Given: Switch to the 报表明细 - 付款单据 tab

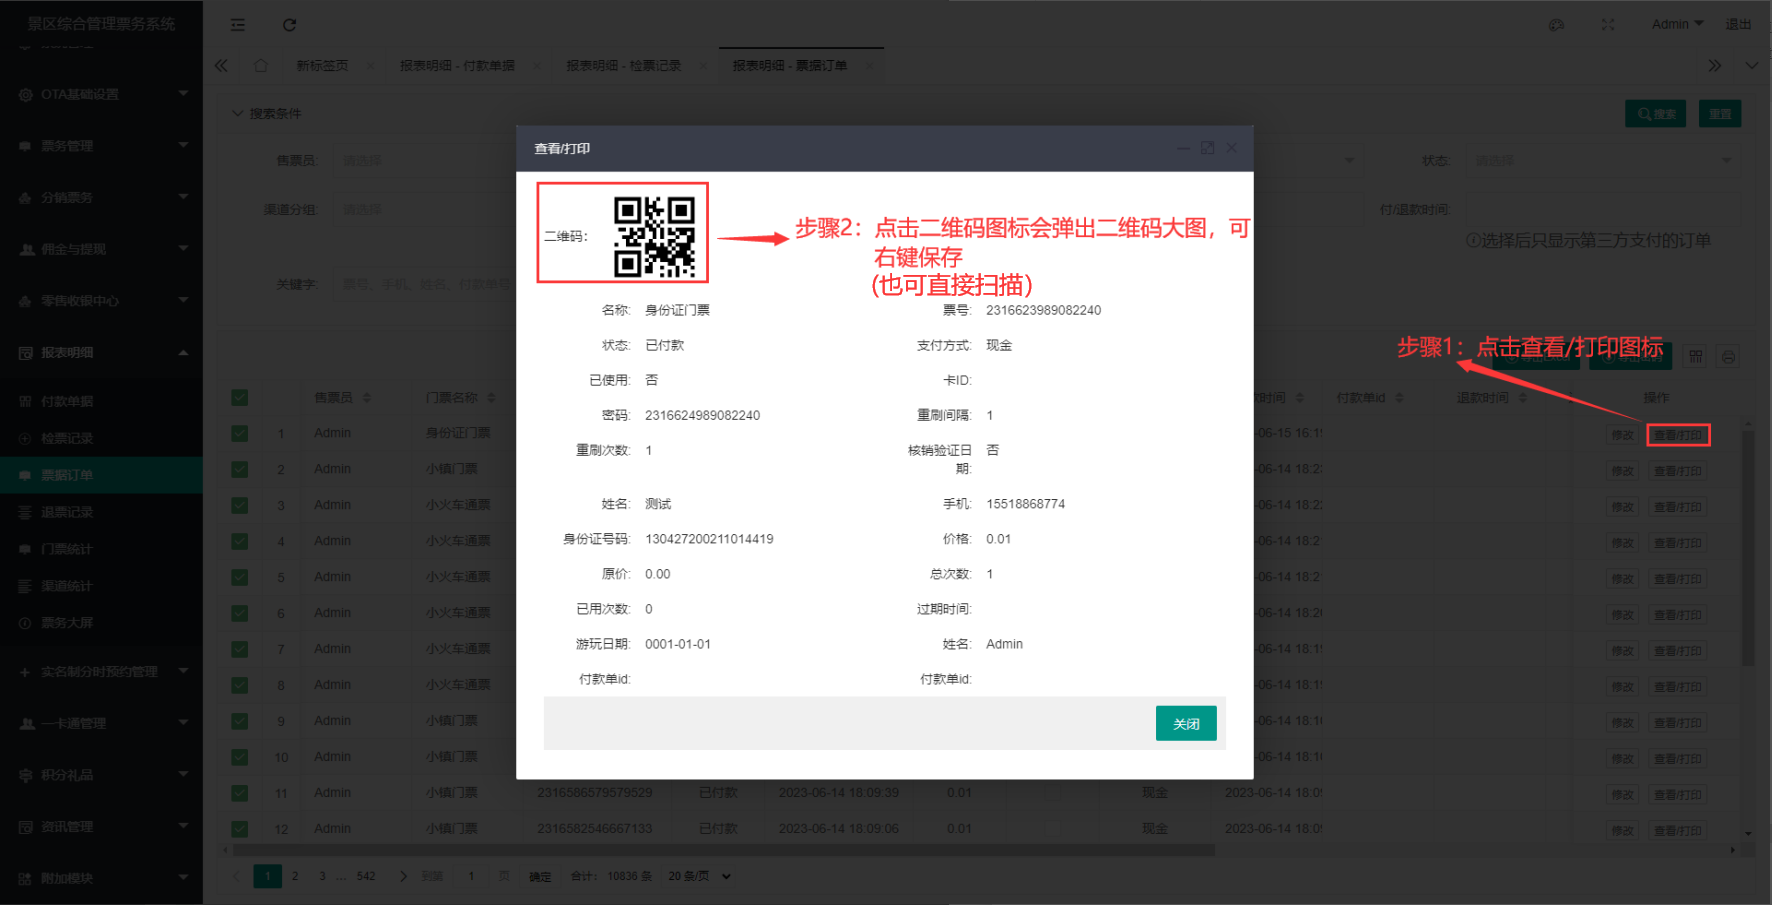Looking at the screenshot, I should [x=457, y=66].
